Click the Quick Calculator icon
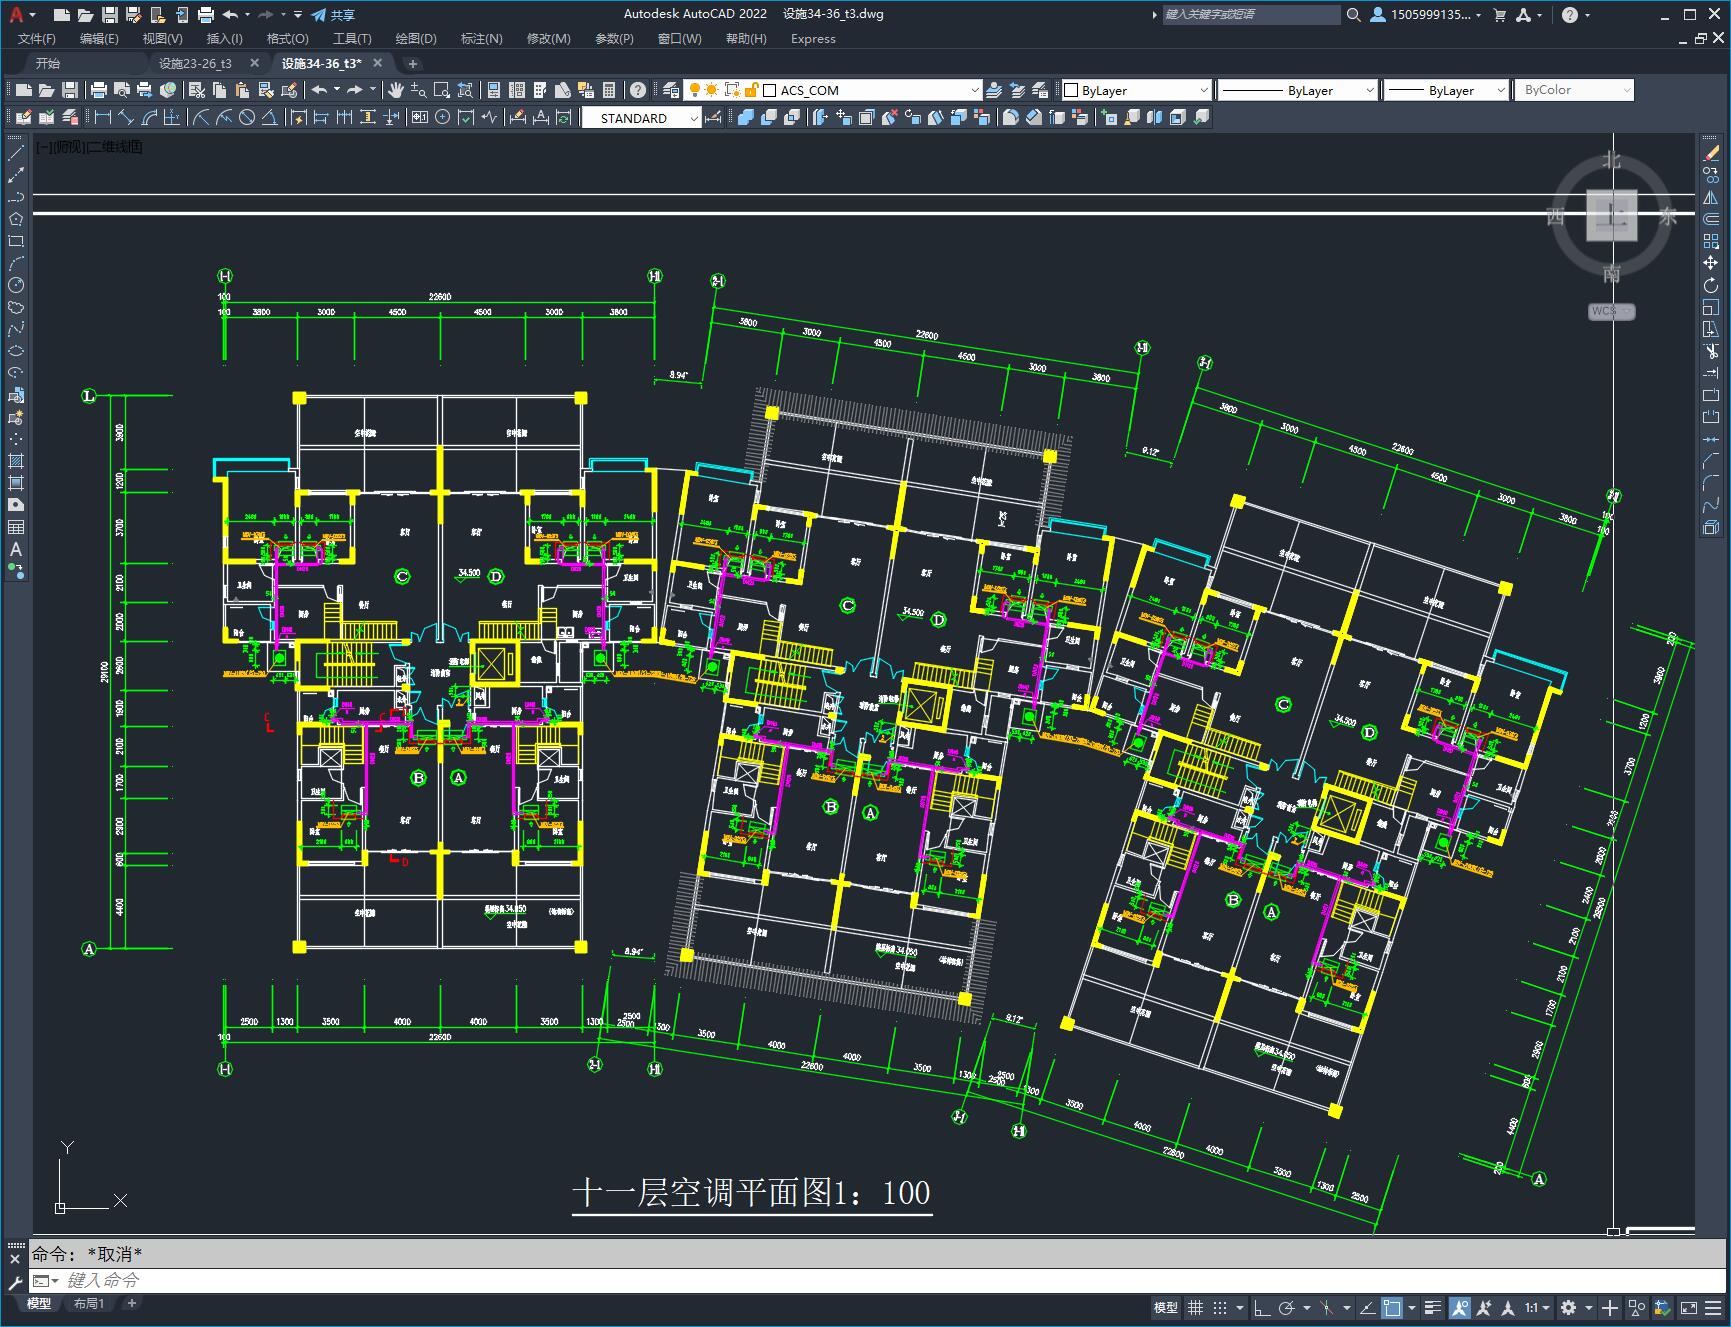 pyautogui.click(x=609, y=90)
